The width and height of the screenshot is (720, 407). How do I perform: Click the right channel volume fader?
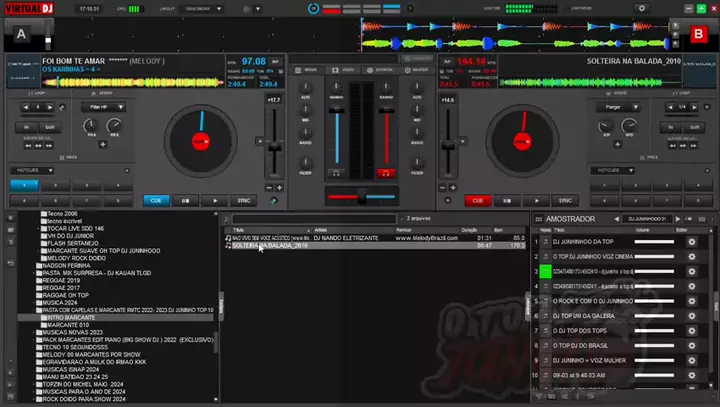[386, 110]
